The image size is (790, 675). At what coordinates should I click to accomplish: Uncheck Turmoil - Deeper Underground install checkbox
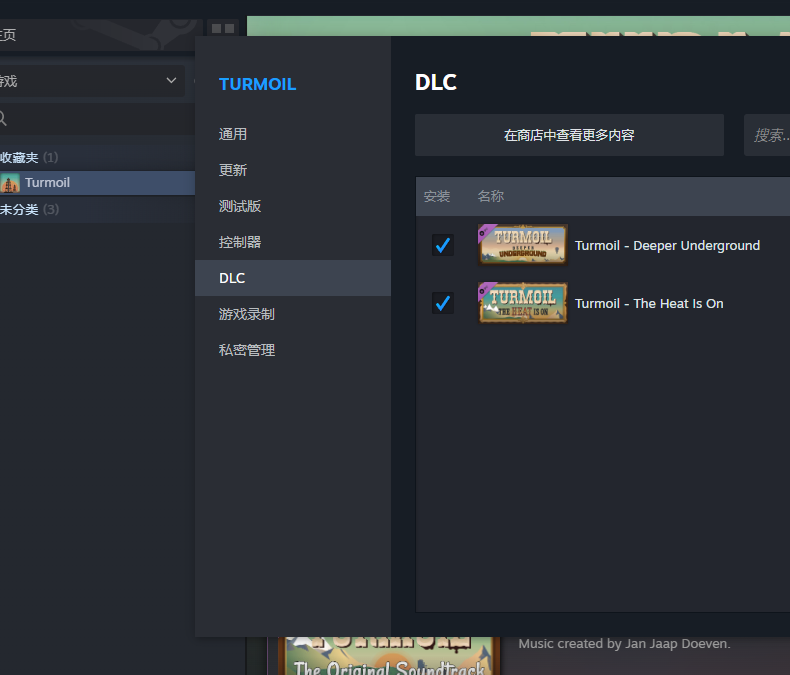[x=443, y=245]
